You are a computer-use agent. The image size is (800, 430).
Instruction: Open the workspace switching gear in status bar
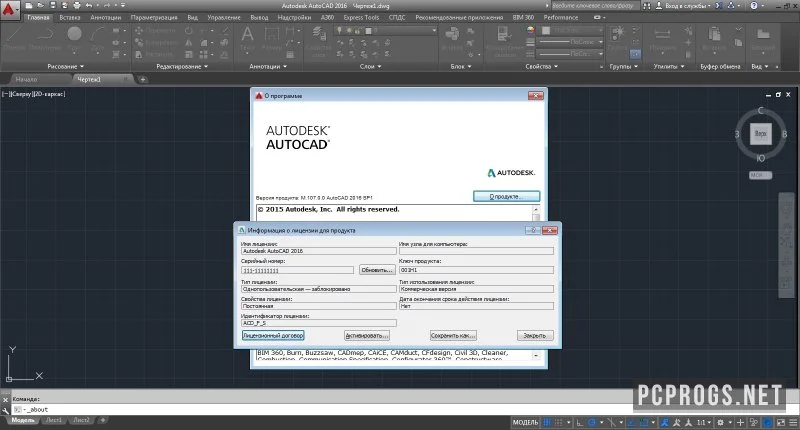click(720, 422)
